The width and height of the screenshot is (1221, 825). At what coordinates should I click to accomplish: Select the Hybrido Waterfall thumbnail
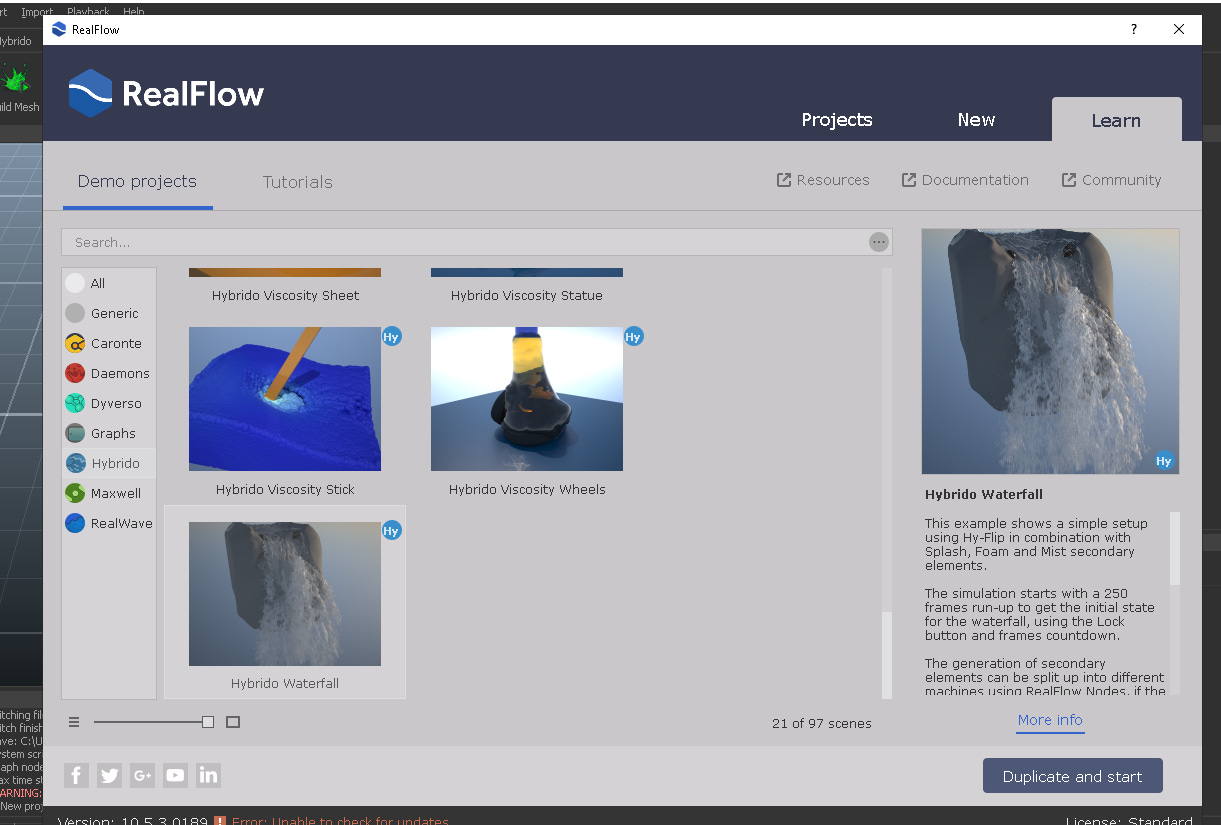coord(285,594)
